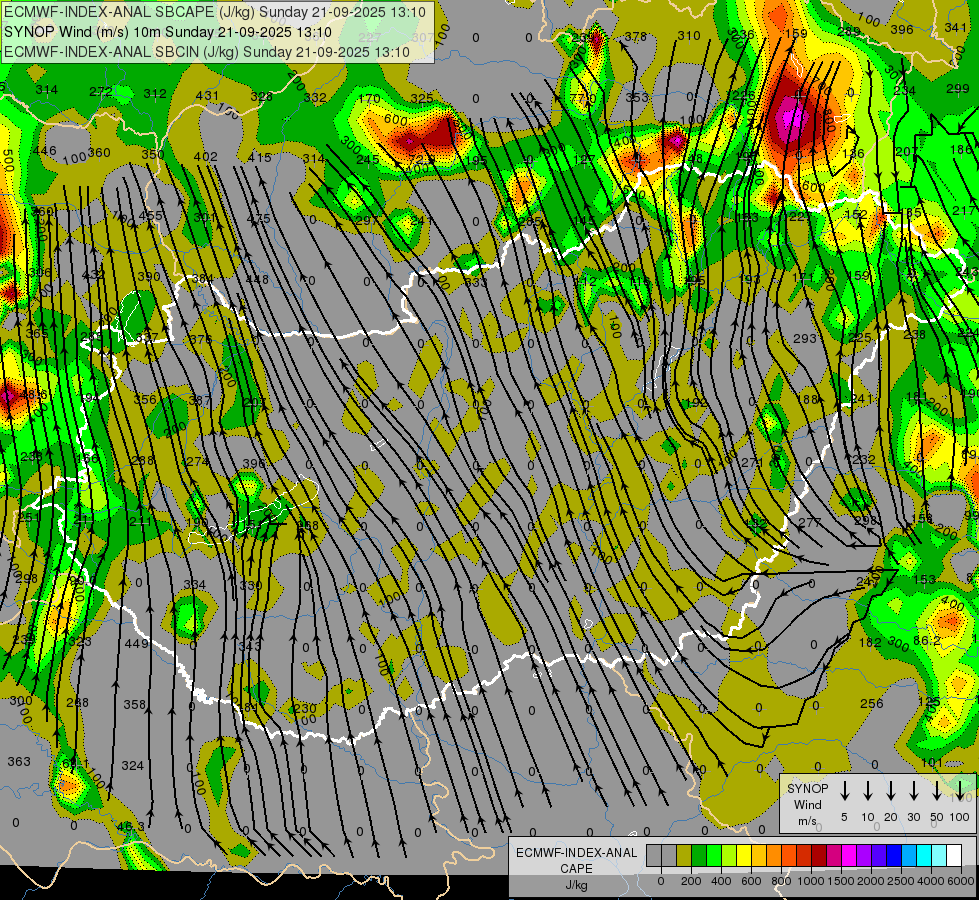Click the 5 m/s wind arrow in the SYNOP legend
Screen dimensions: 979x900
[844, 790]
